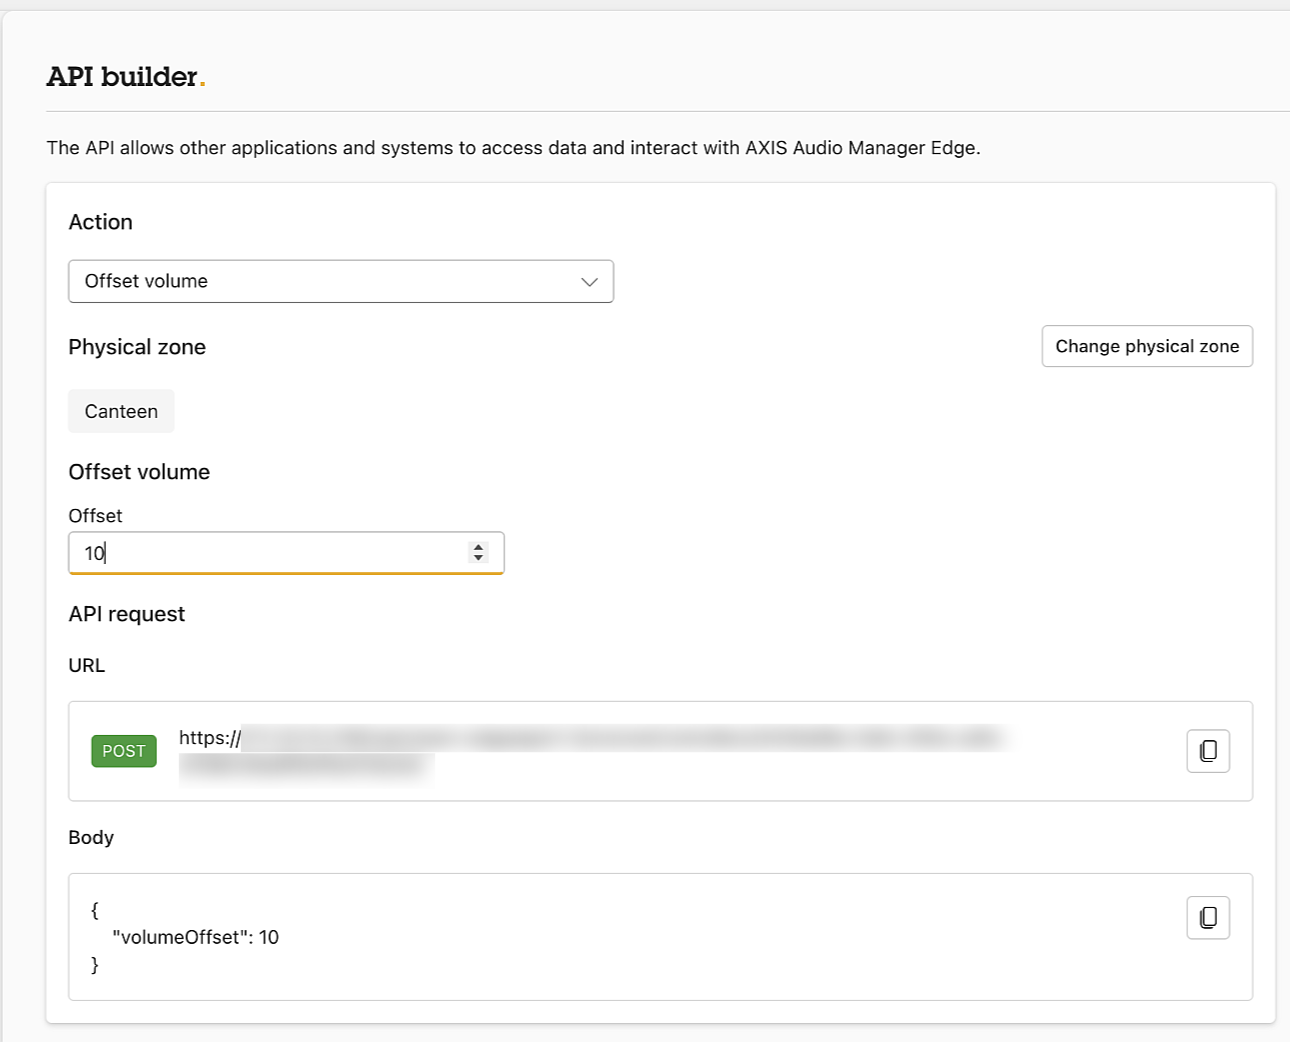Click the URL label above request box
Viewport: 1290px width, 1042px height.
87,665
